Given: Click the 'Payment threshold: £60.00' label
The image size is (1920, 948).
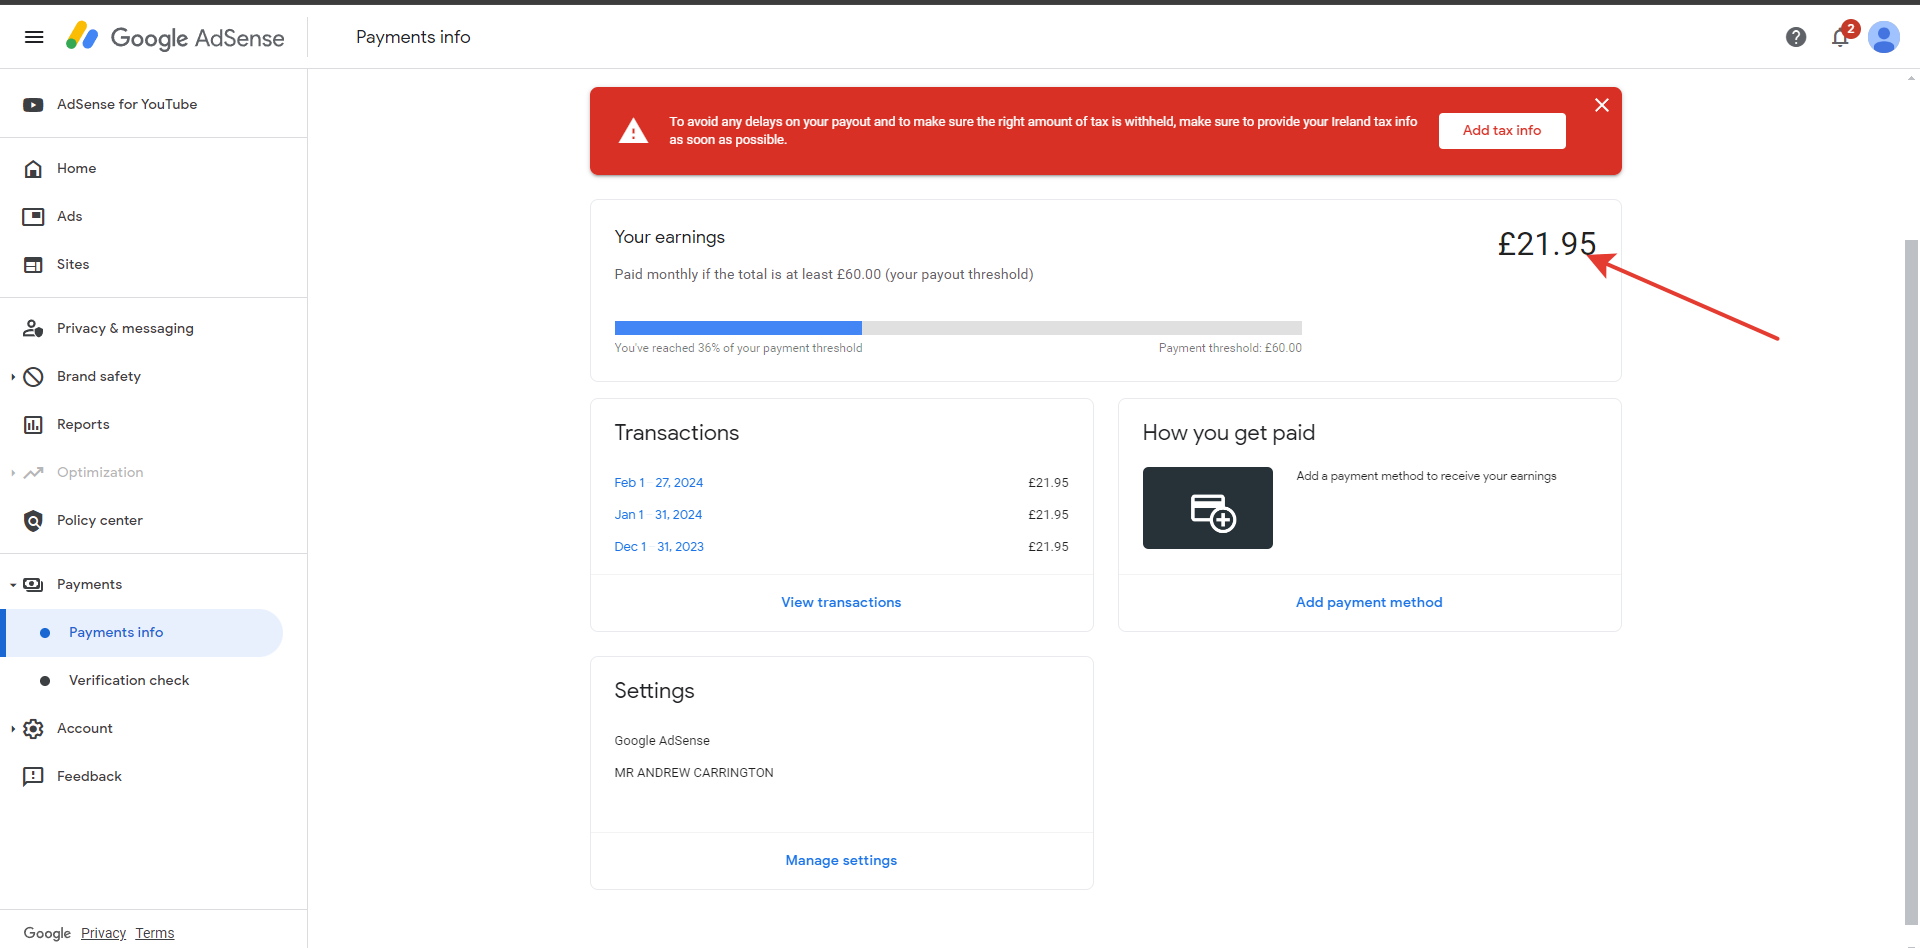Looking at the screenshot, I should pos(1230,348).
